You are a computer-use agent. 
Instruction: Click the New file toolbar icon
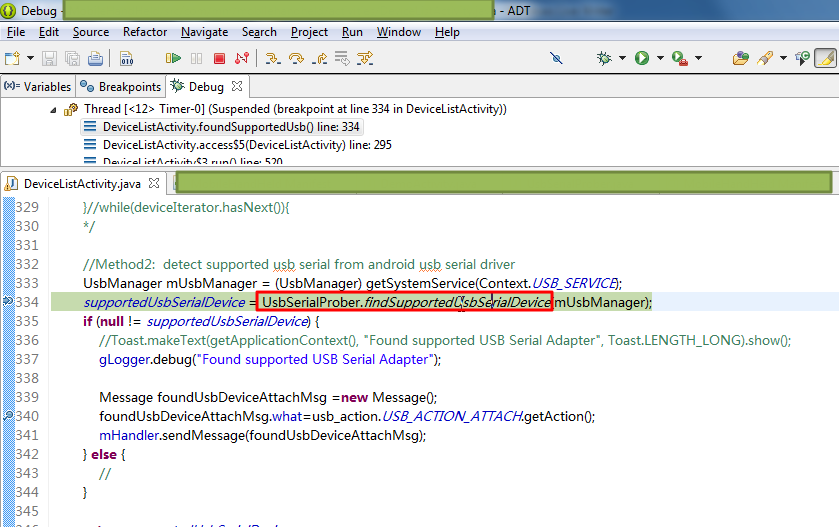coord(12,58)
